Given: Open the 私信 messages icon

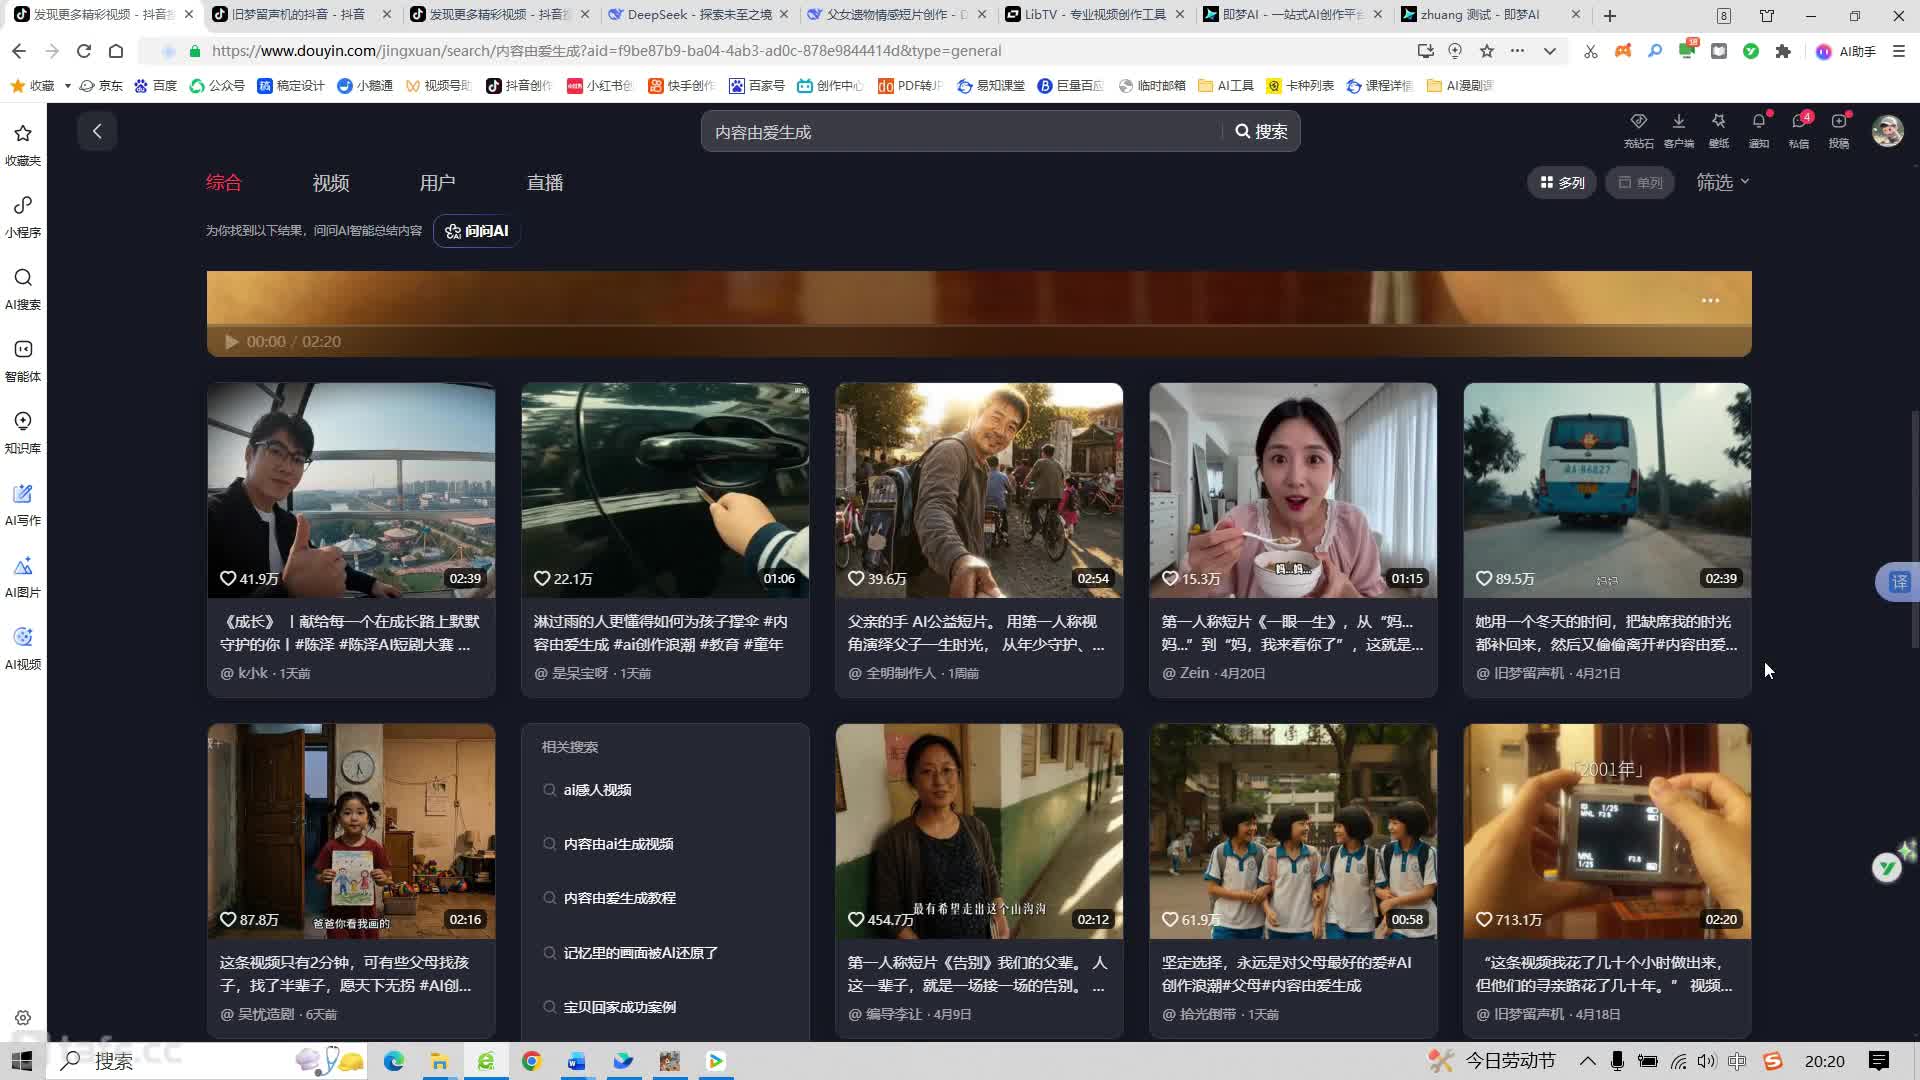Looking at the screenshot, I should coord(1799,130).
